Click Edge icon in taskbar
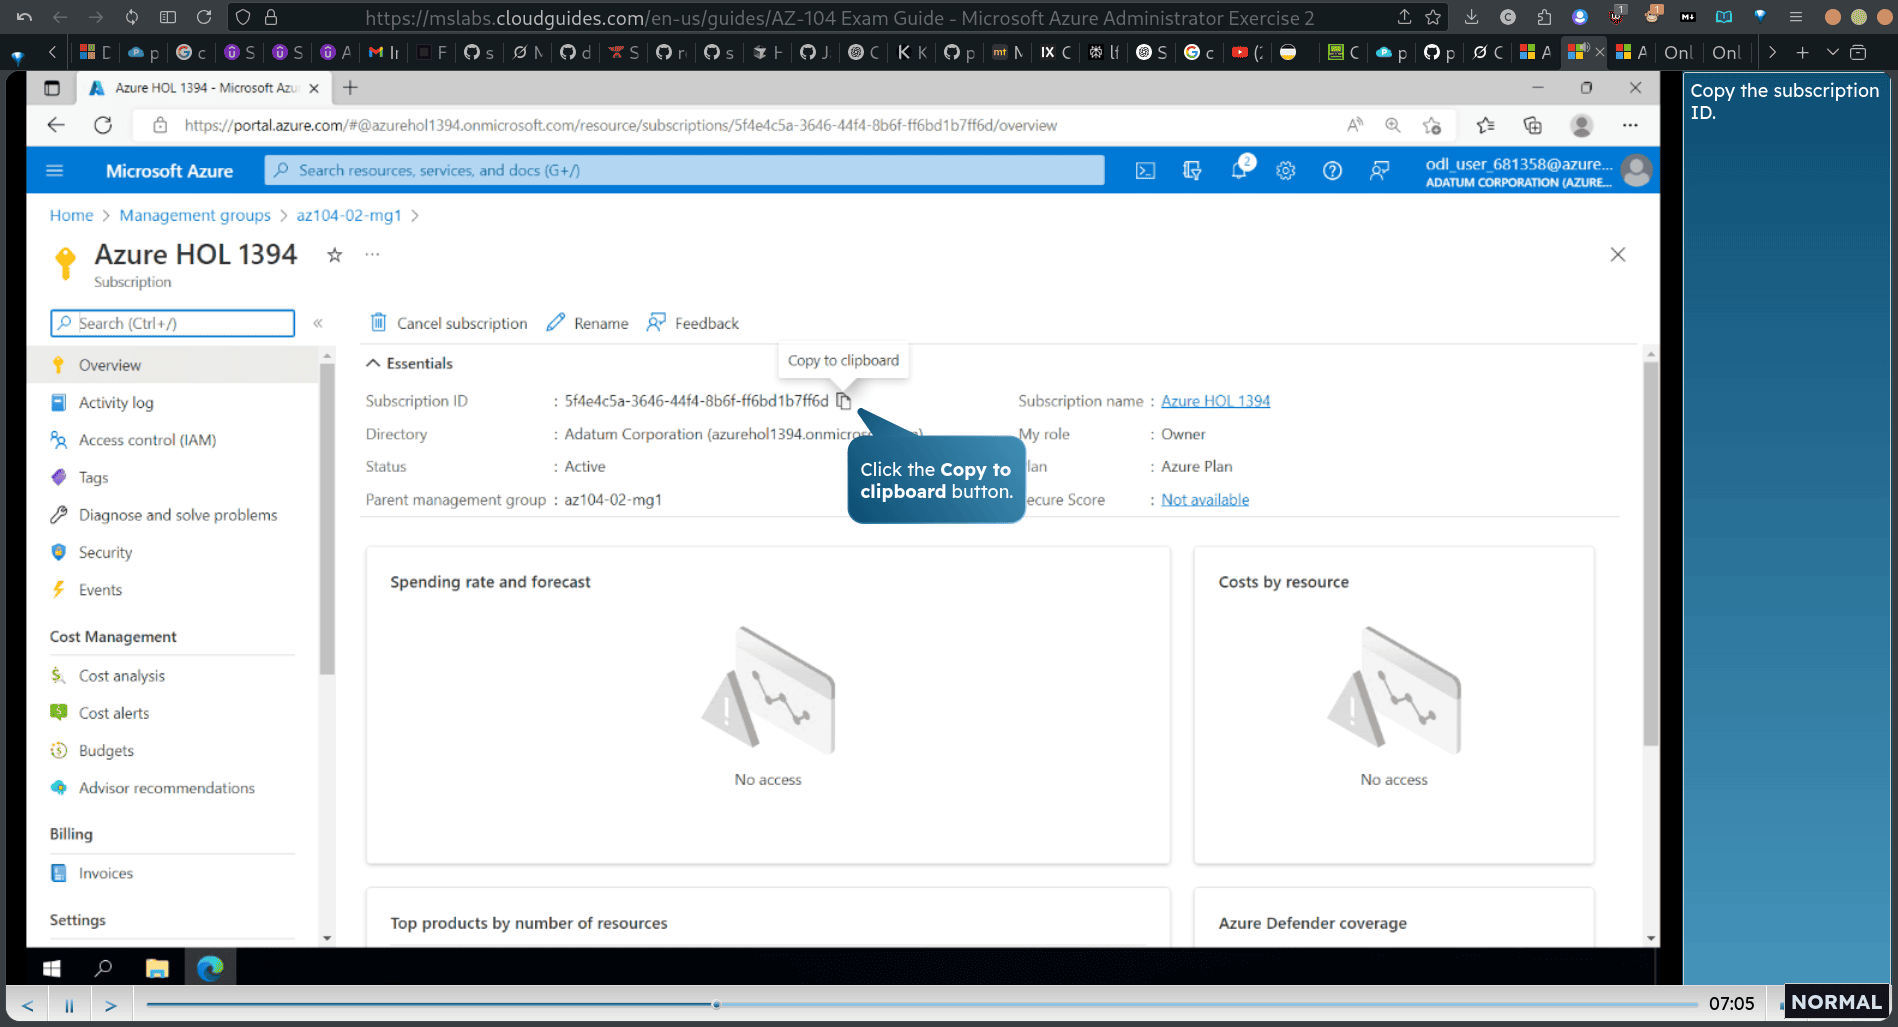The width and height of the screenshot is (1898, 1027). point(210,968)
